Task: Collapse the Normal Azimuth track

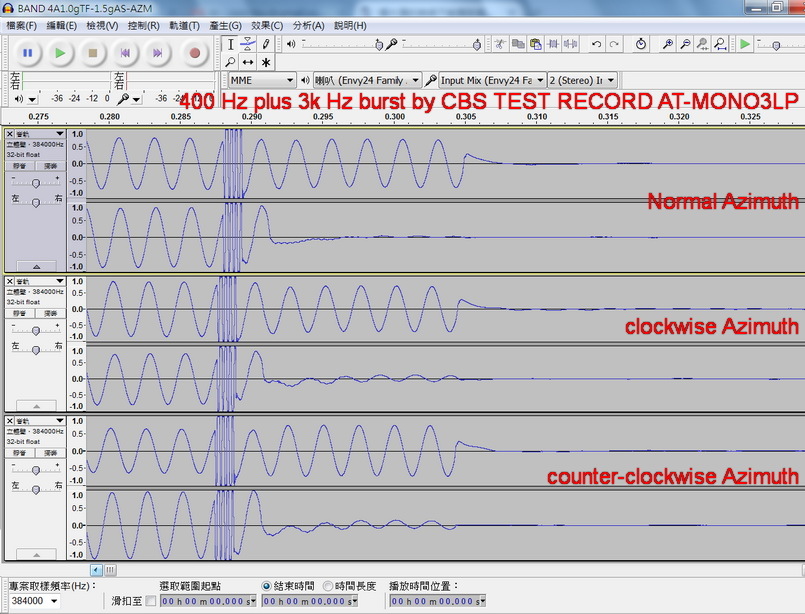Action: 36,266
